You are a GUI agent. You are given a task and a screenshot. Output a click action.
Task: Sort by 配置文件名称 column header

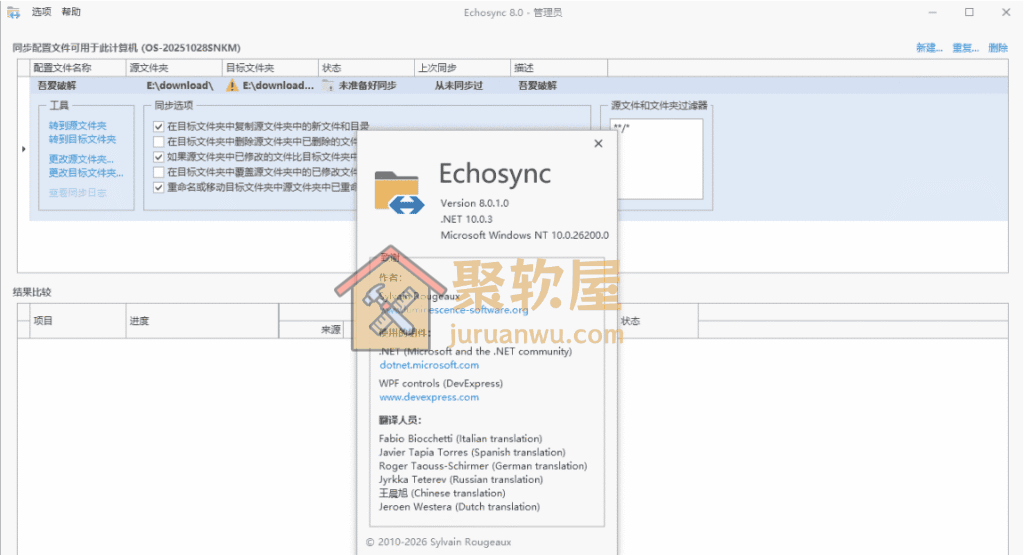[78, 68]
